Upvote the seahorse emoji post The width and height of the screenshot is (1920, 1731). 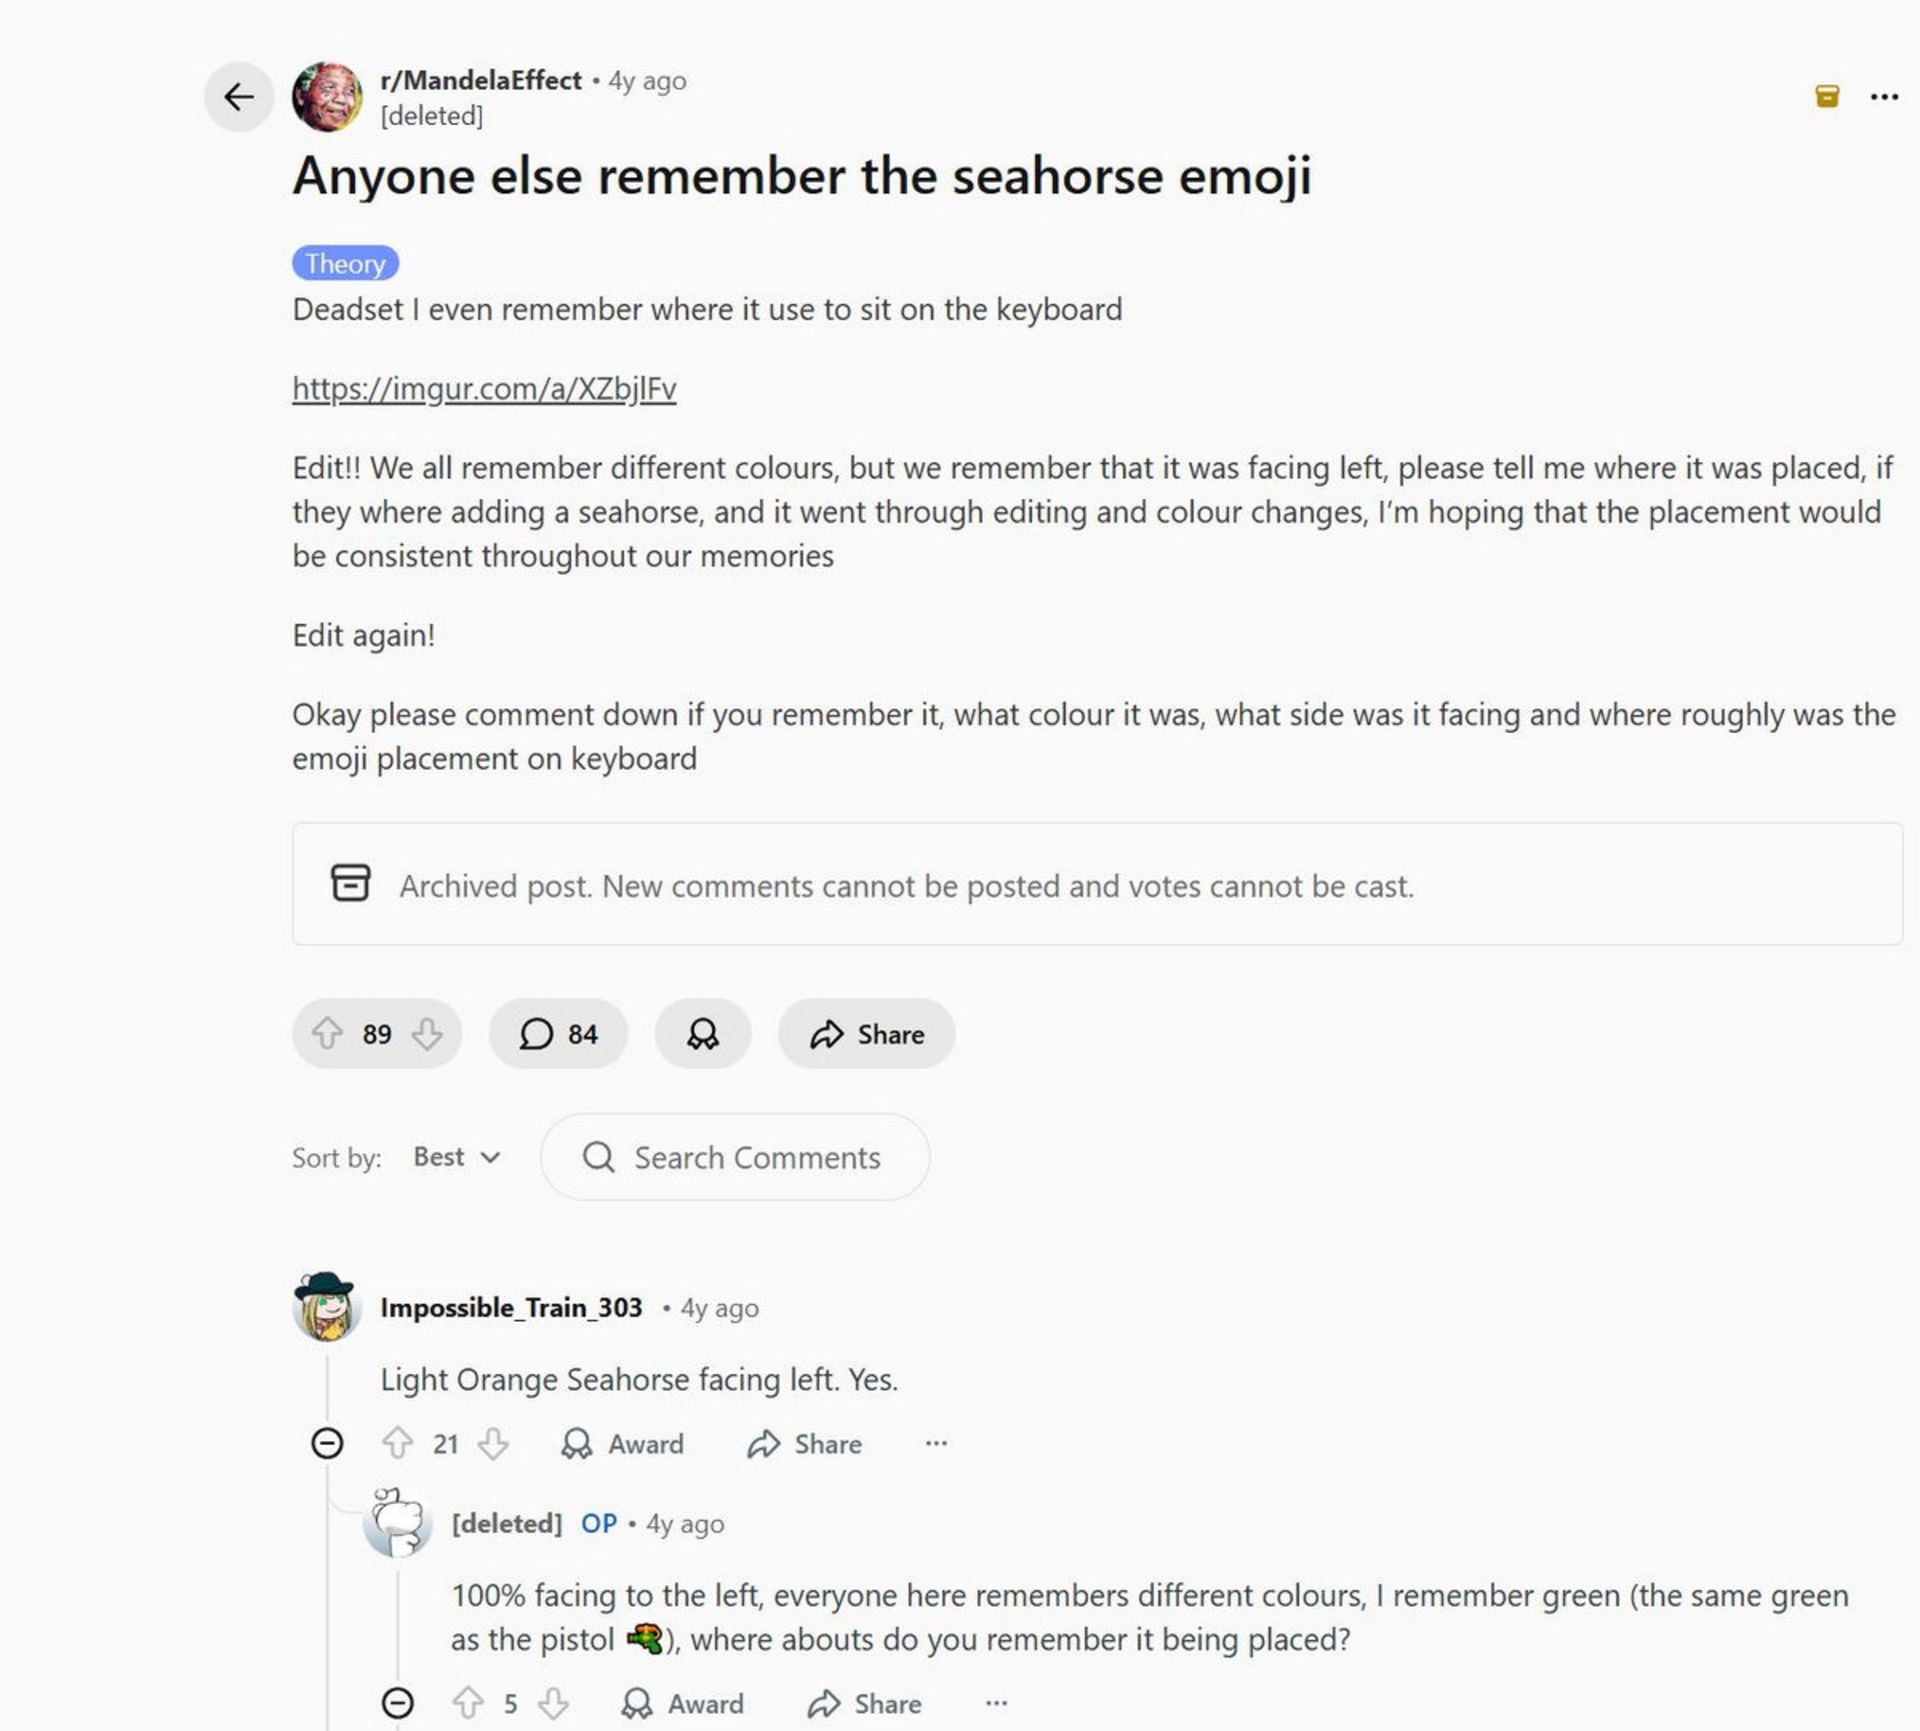point(327,1033)
